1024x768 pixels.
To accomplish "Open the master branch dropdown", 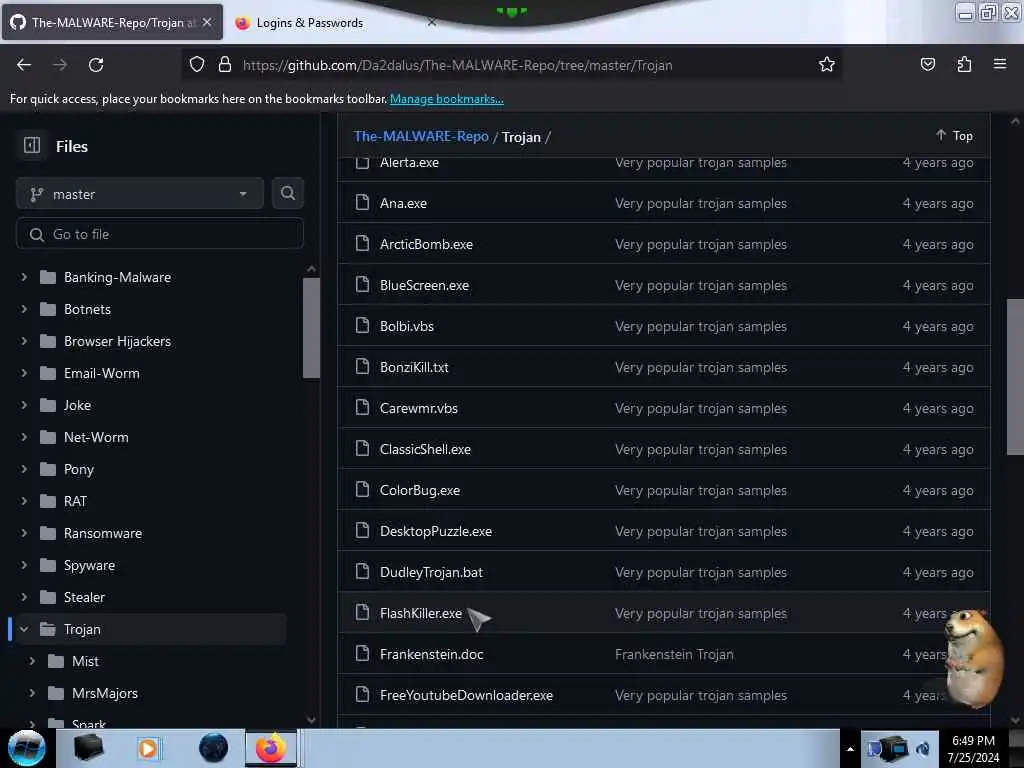I will pos(139,194).
